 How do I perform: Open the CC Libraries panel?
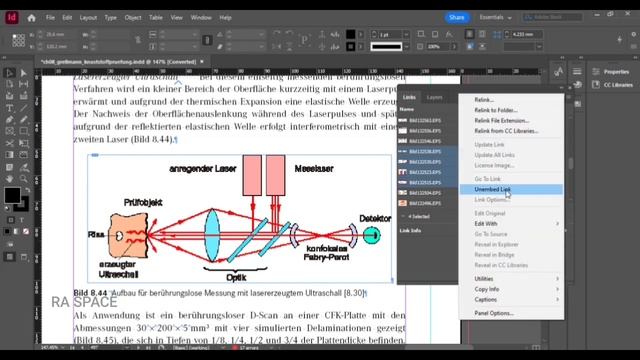pos(613,85)
